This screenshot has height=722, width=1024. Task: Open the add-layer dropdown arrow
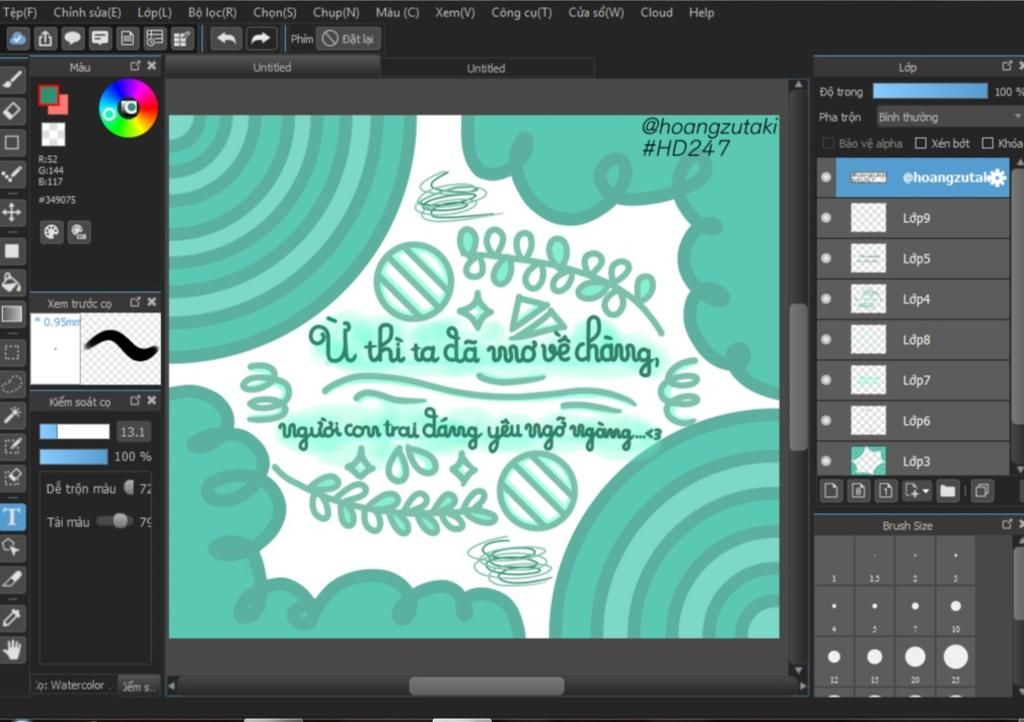(926, 491)
